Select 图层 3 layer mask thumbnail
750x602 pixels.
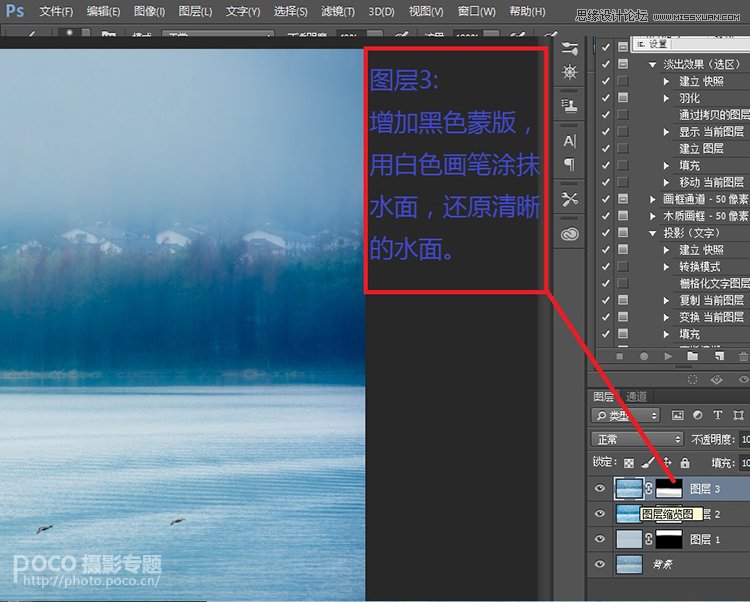669,488
